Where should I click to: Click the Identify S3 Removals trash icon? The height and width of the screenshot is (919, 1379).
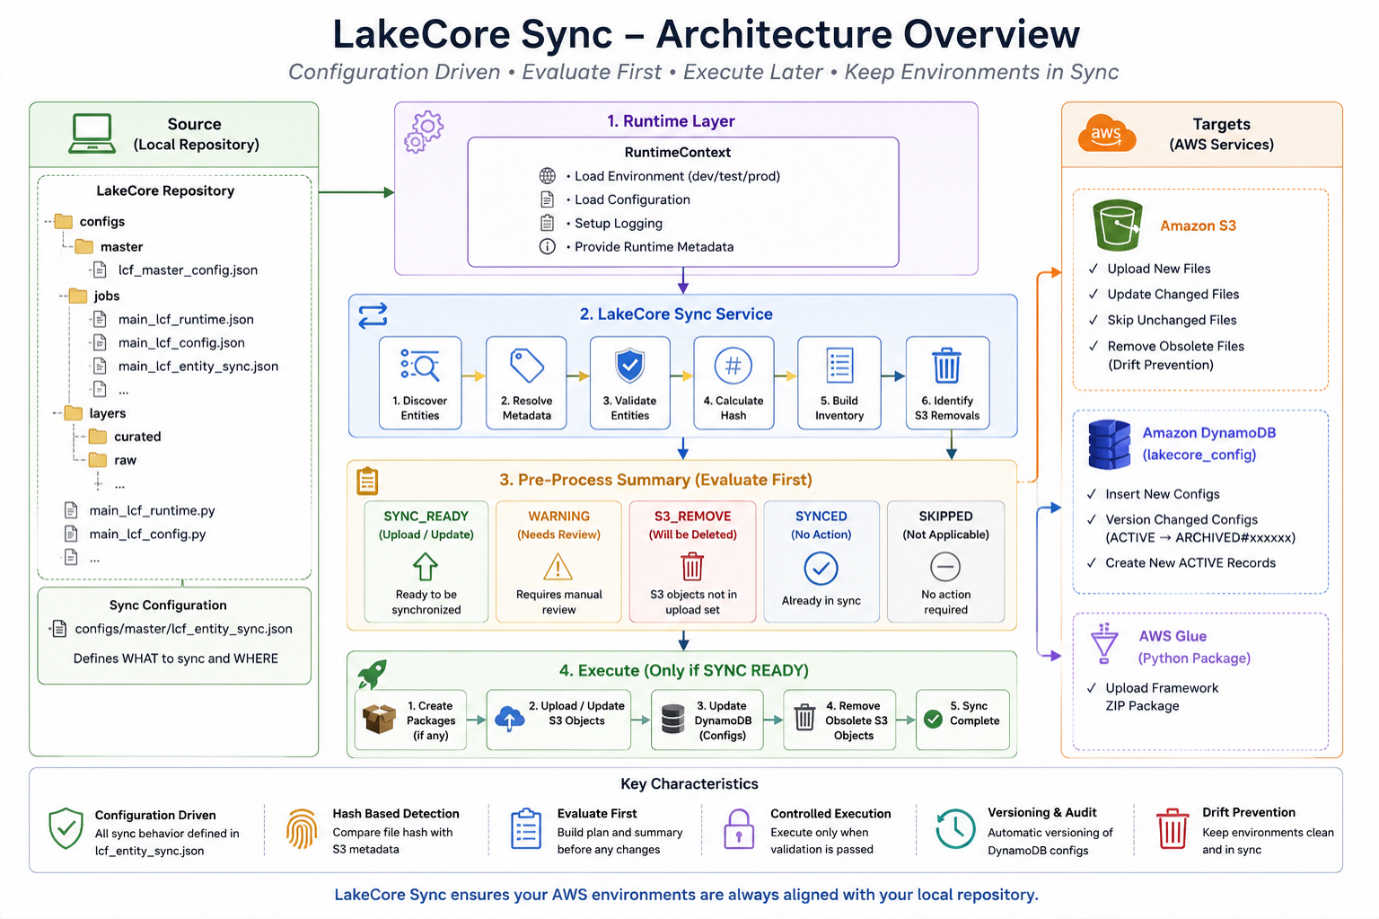947,365
